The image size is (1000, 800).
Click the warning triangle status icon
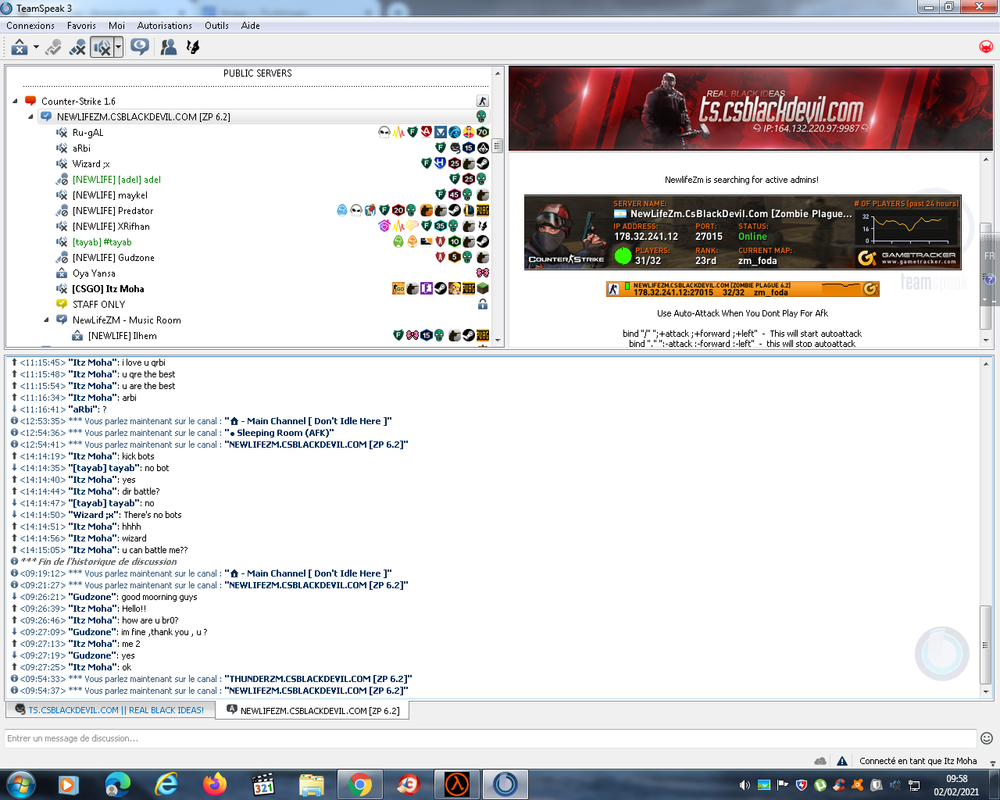tap(842, 760)
